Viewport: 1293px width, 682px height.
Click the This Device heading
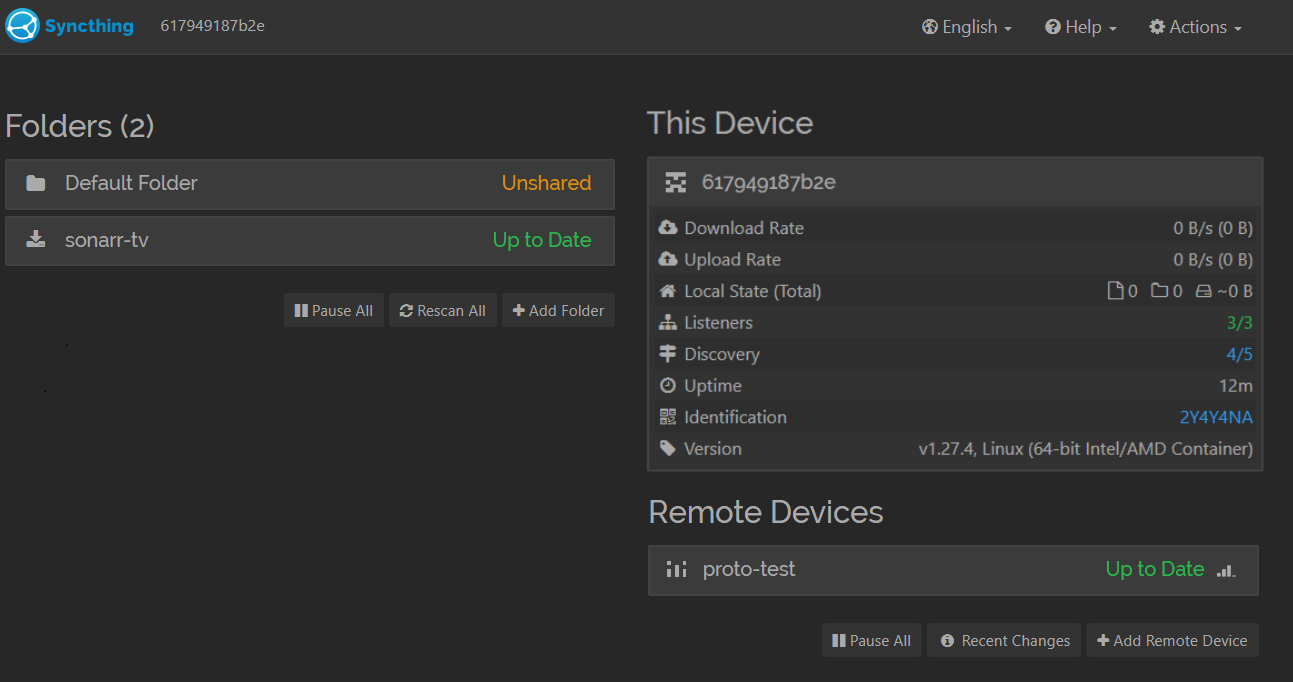click(x=730, y=123)
